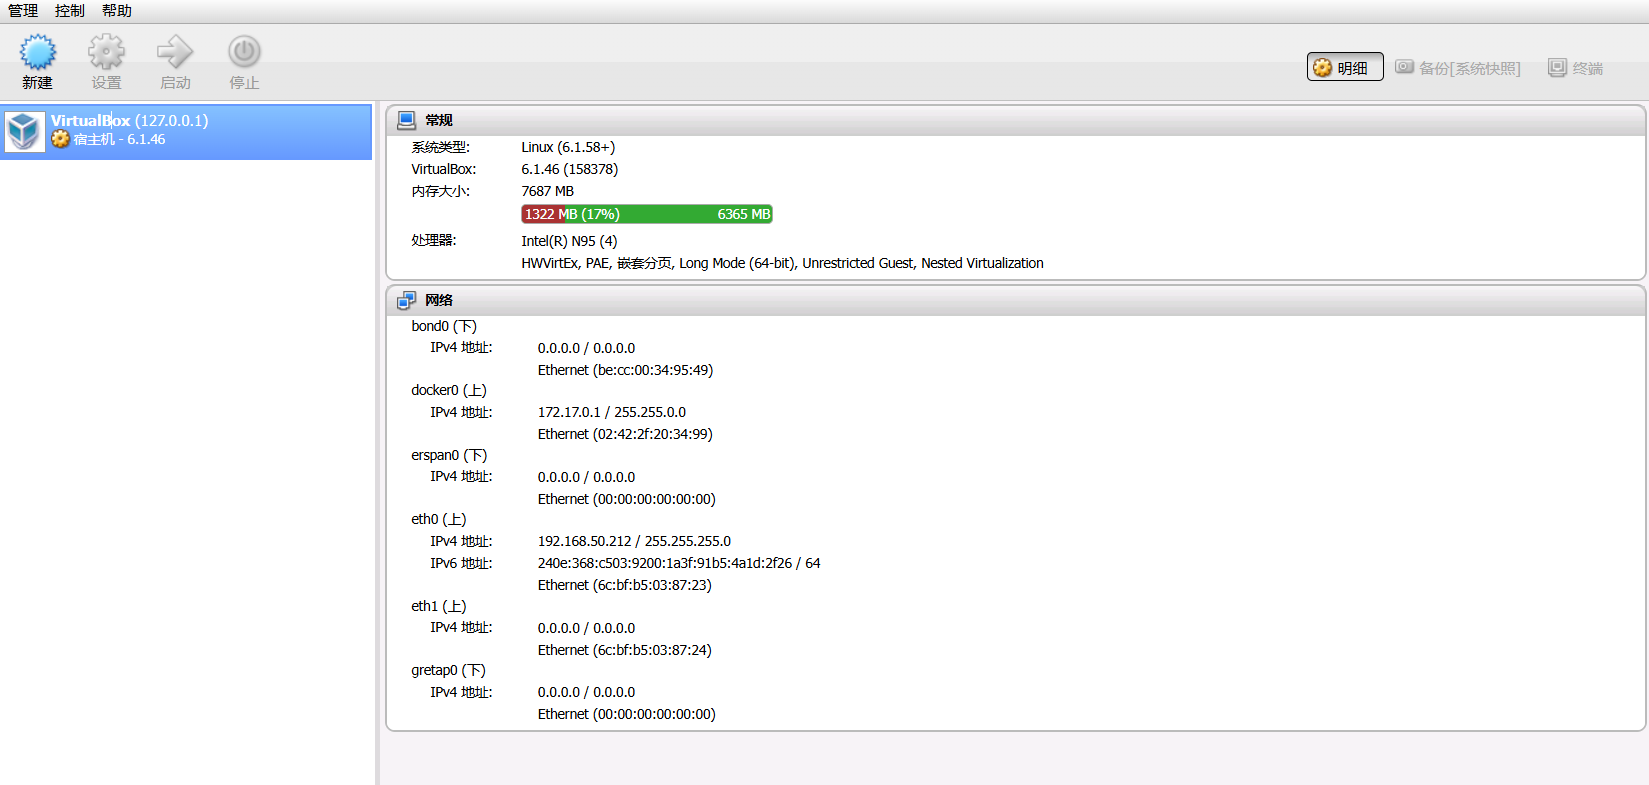The width and height of the screenshot is (1649, 785).
Task: Click the 网络 section network icon
Action: (x=407, y=300)
